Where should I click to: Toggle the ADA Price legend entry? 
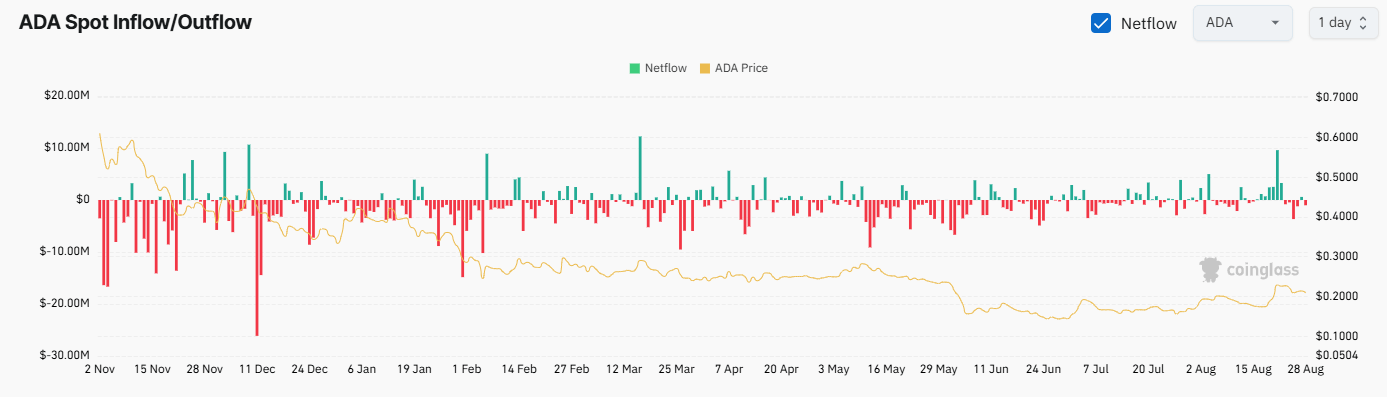point(733,68)
